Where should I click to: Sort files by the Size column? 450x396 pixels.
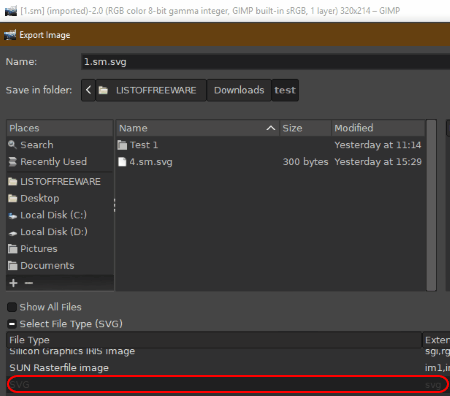pos(305,128)
